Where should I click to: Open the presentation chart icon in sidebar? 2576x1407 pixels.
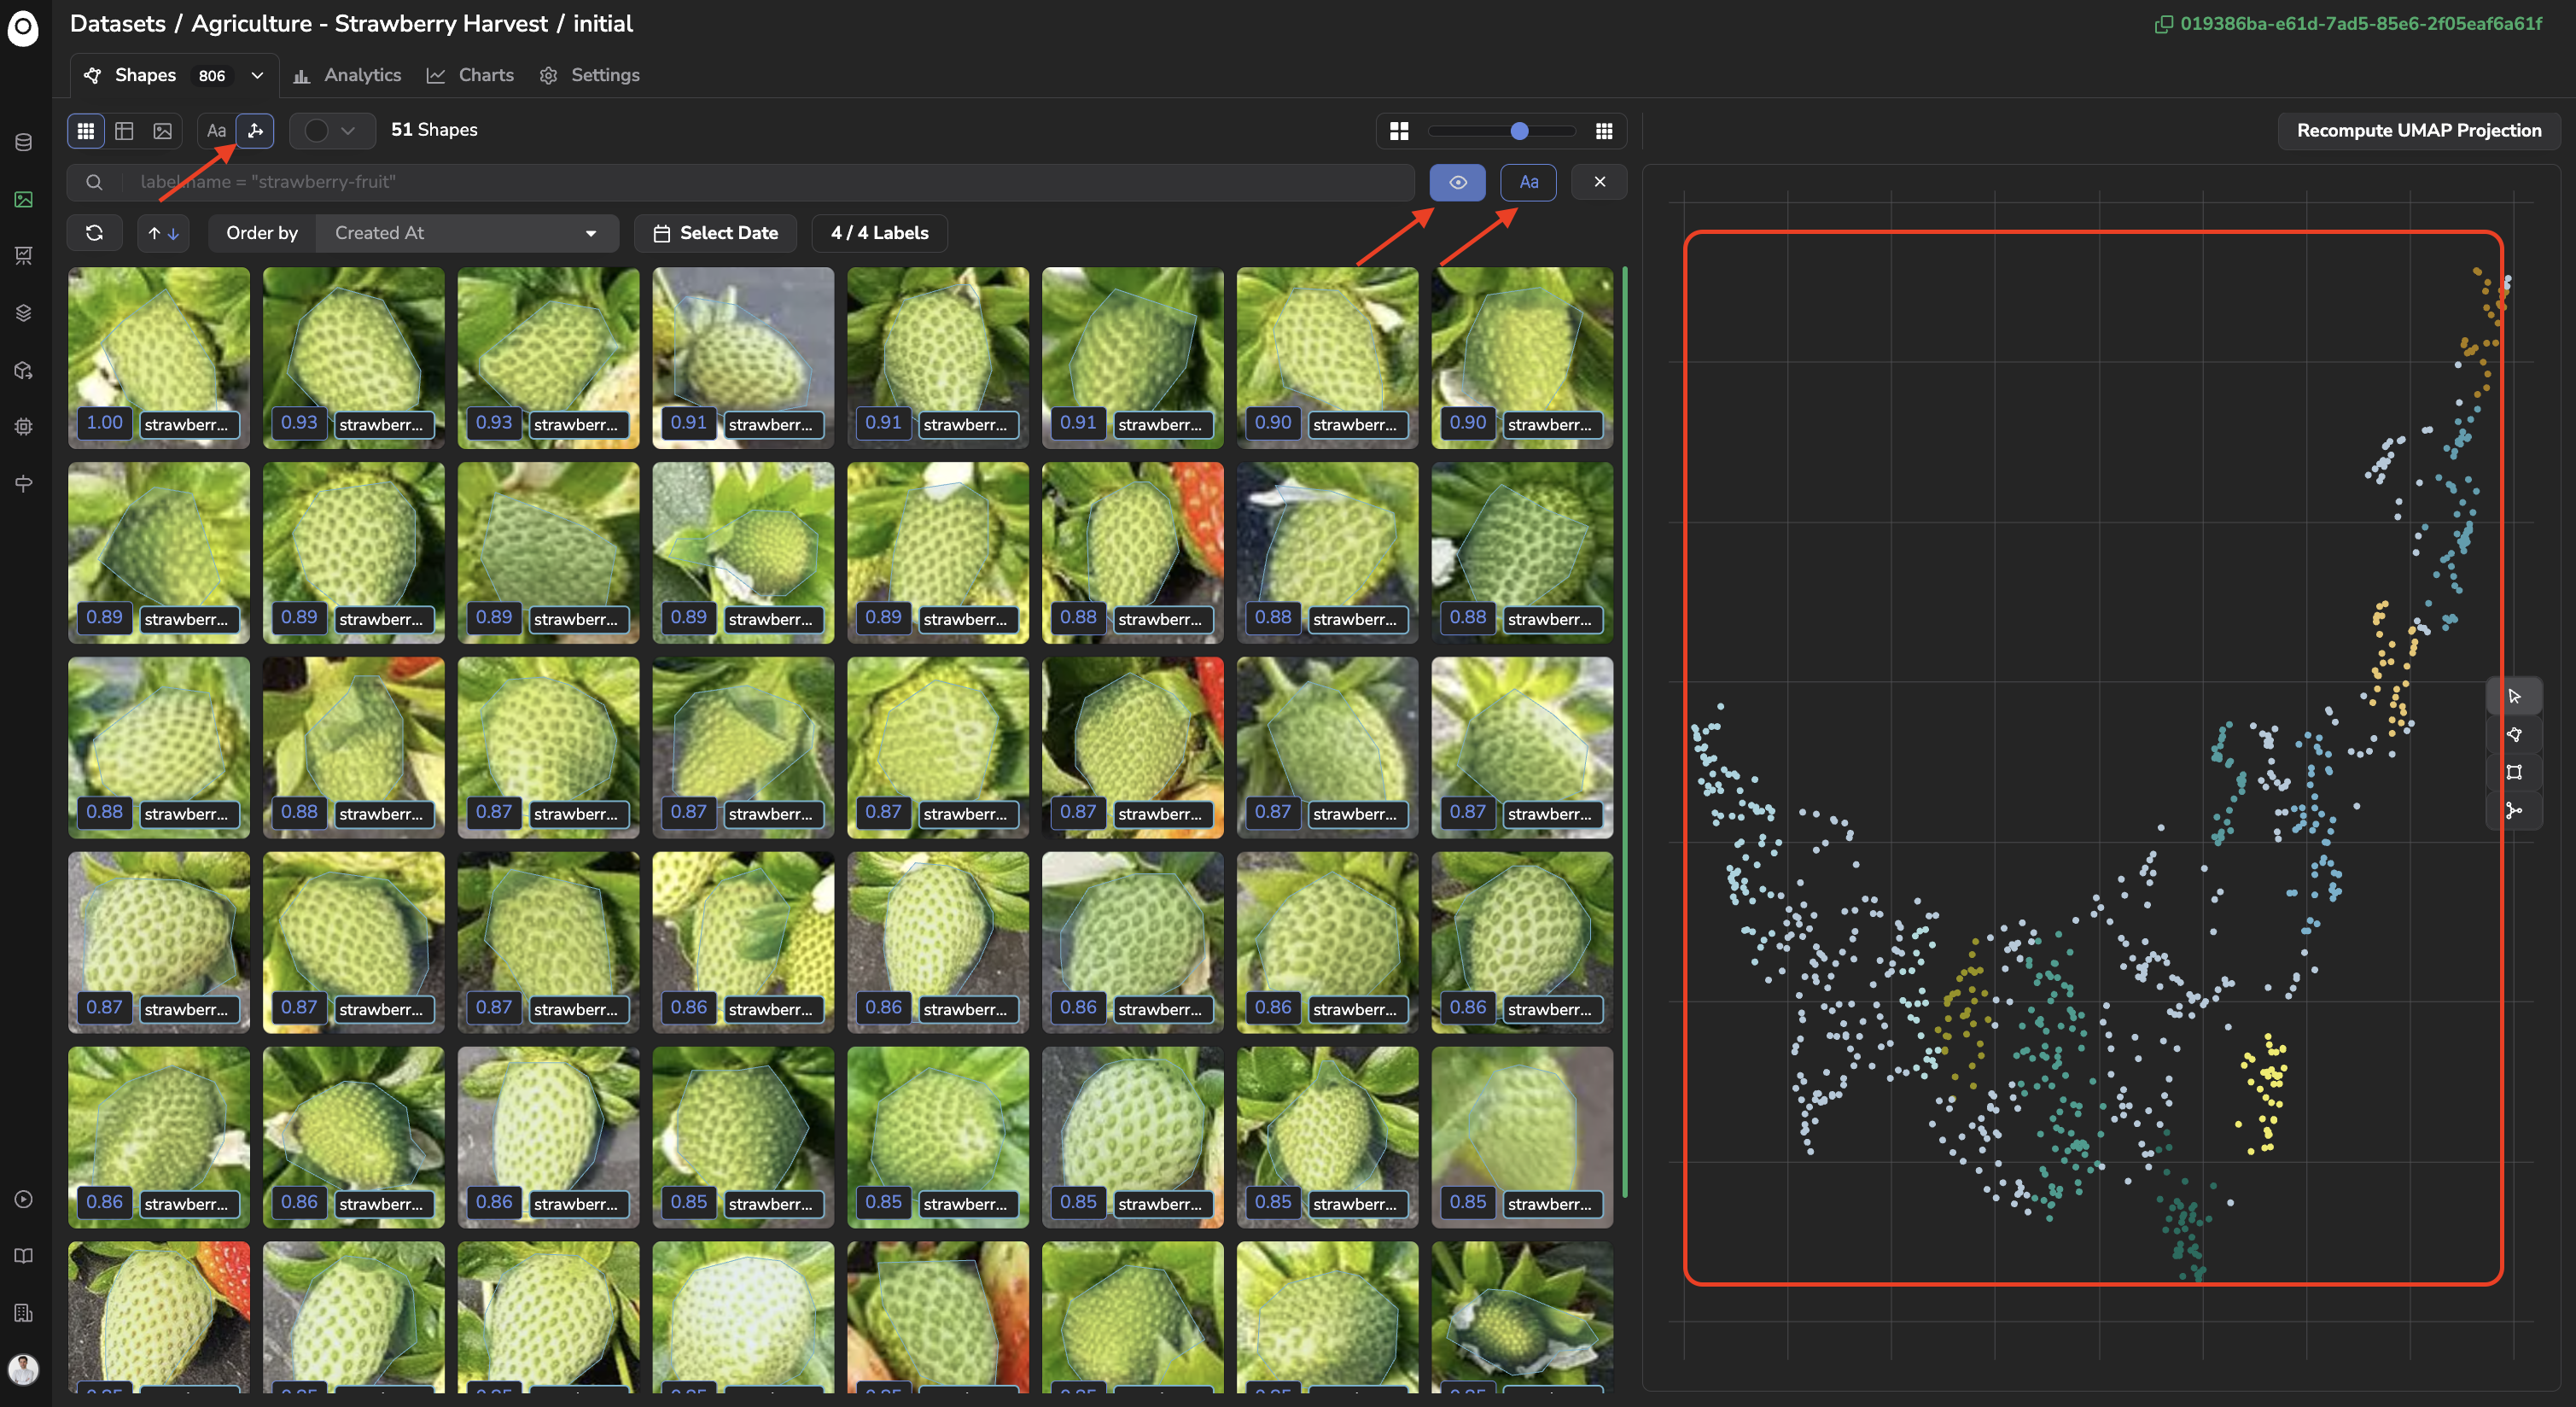[x=24, y=256]
